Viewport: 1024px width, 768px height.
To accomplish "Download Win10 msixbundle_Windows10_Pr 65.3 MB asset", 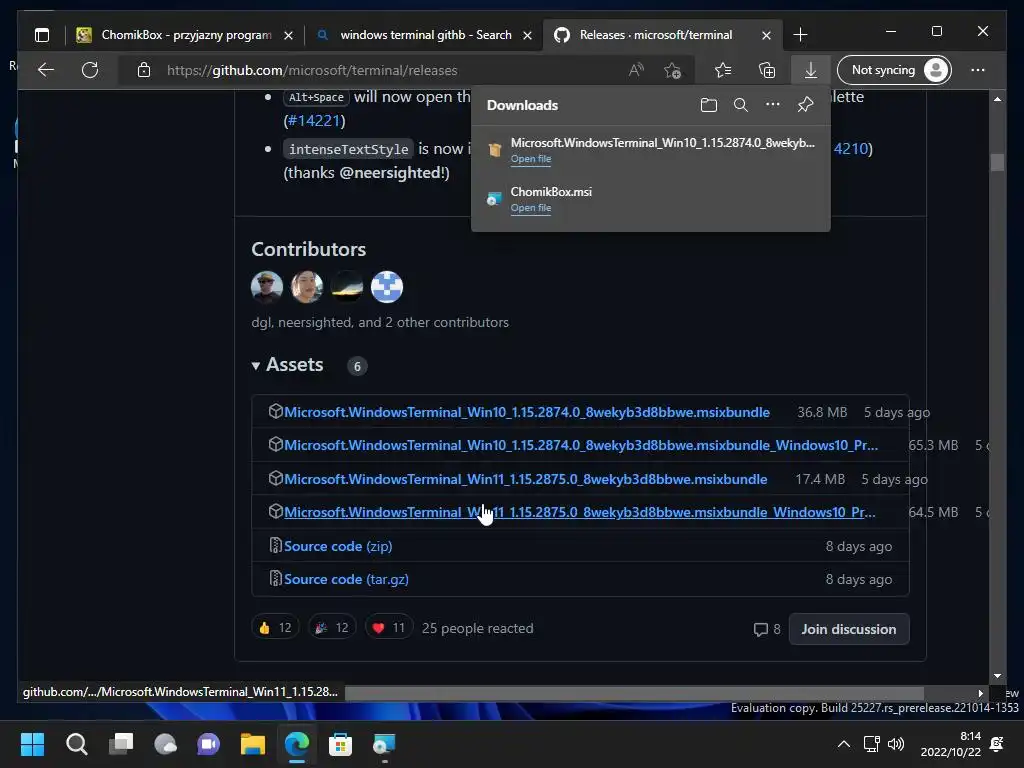I will [581, 445].
